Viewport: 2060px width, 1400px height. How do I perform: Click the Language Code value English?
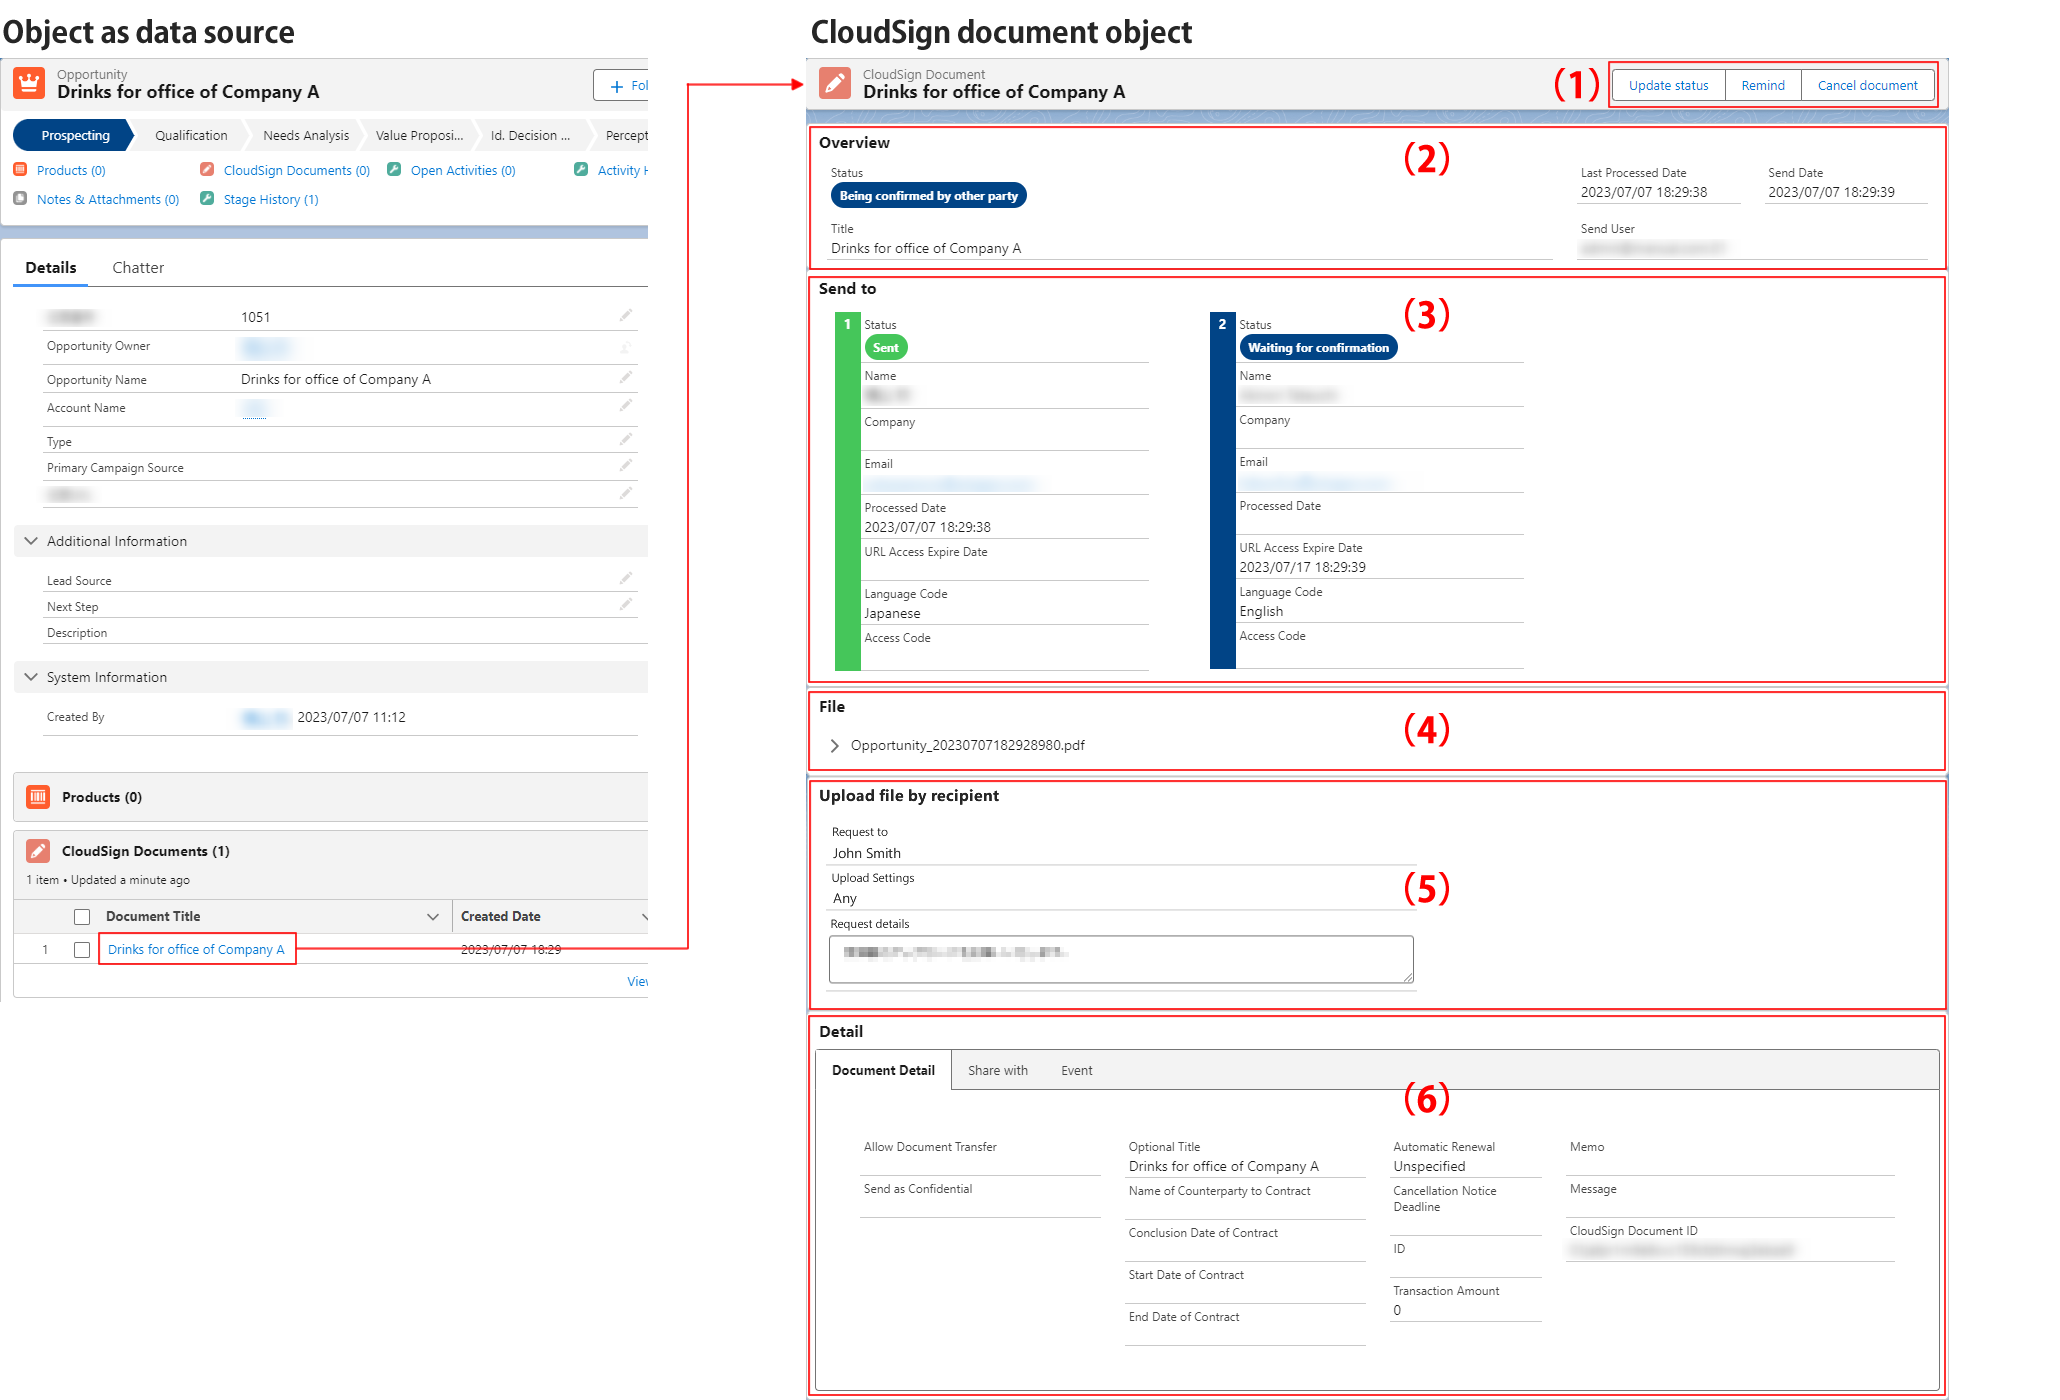pyautogui.click(x=1261, y=612)
